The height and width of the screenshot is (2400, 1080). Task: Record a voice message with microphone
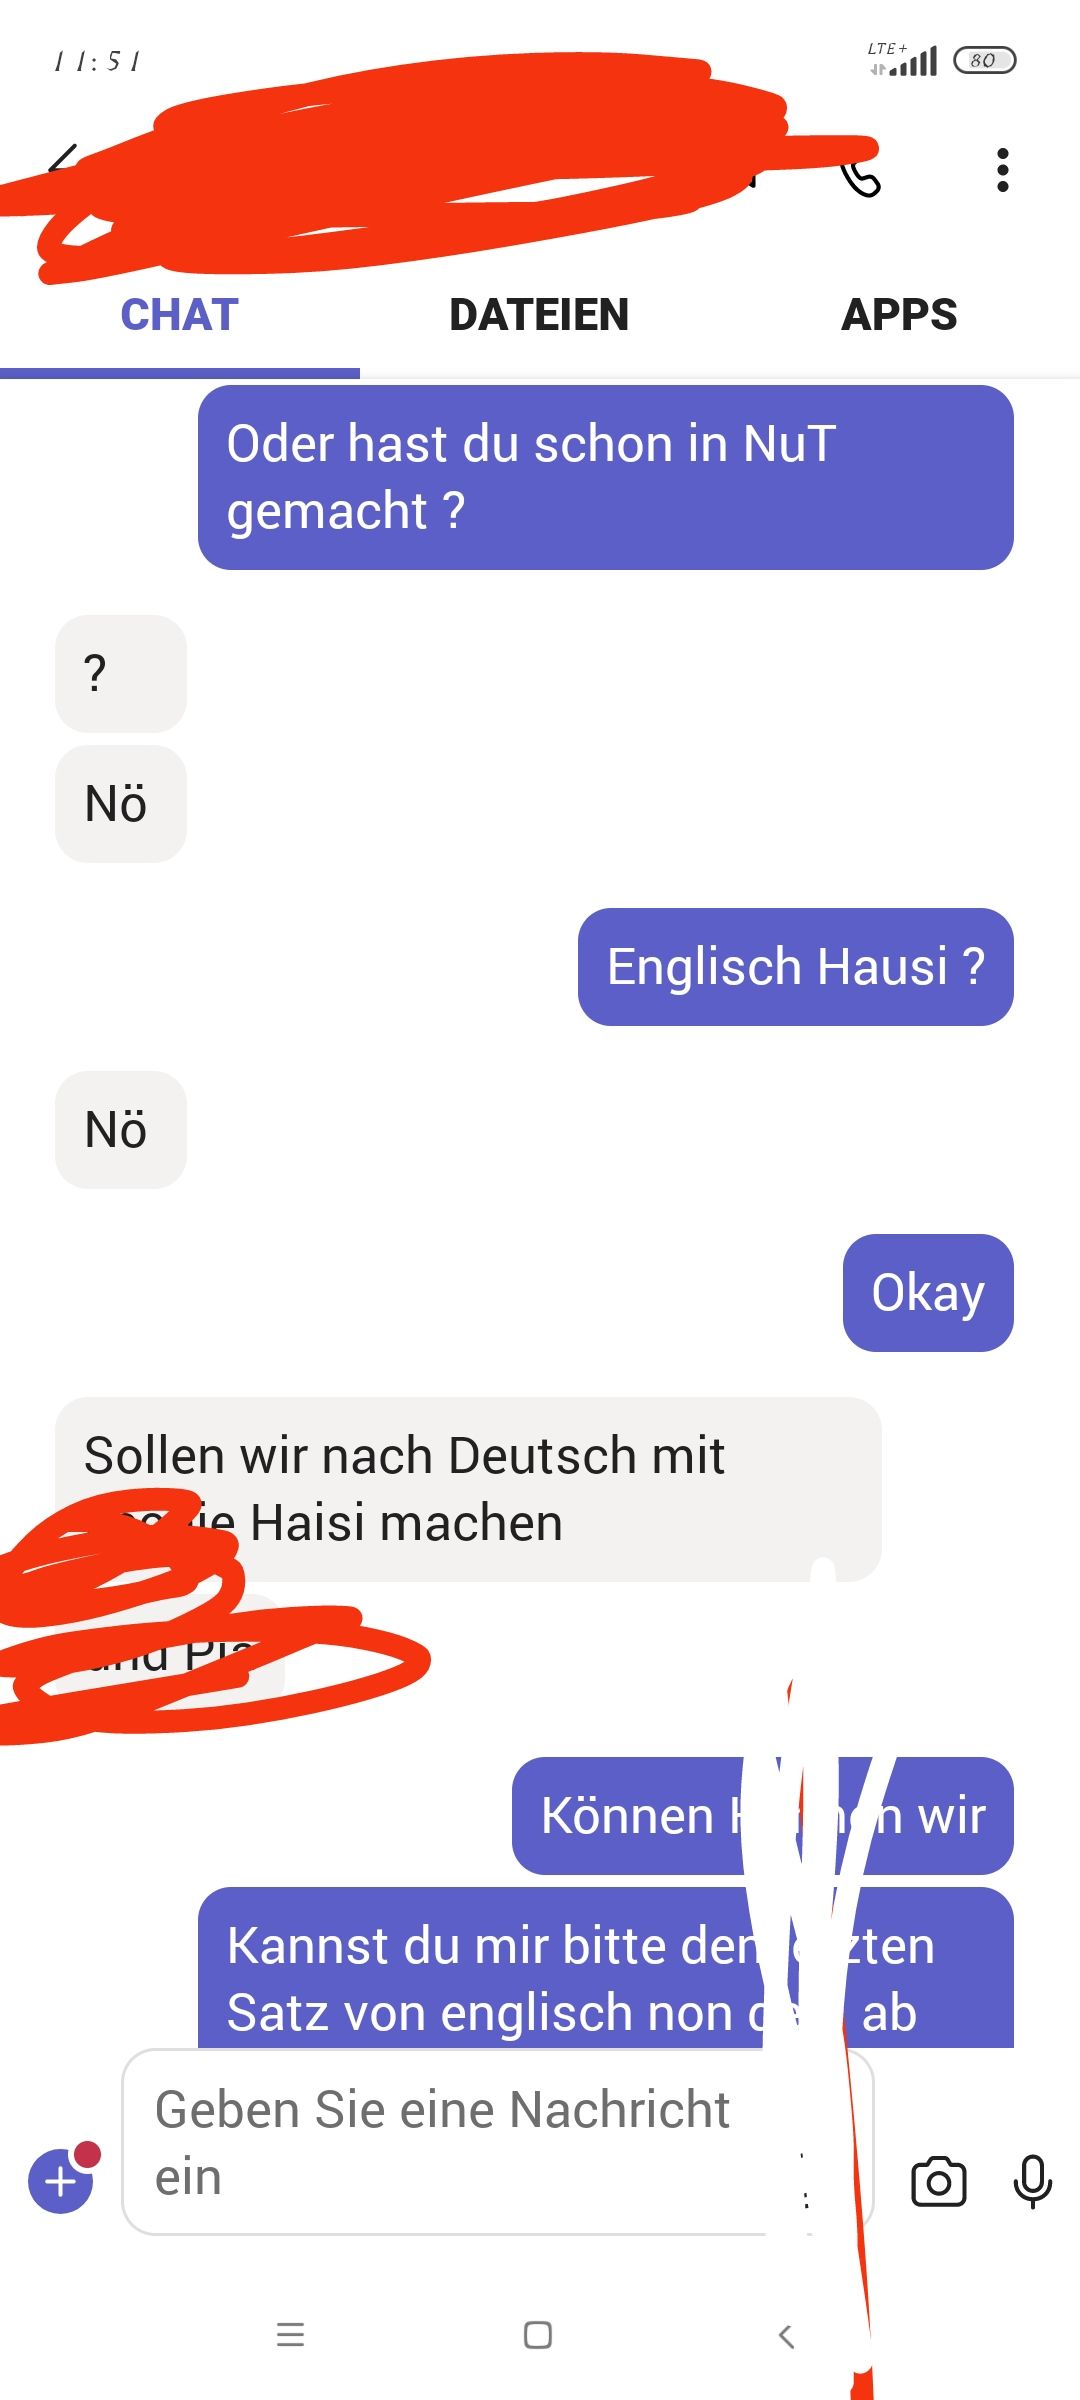coord(1033,2182)
